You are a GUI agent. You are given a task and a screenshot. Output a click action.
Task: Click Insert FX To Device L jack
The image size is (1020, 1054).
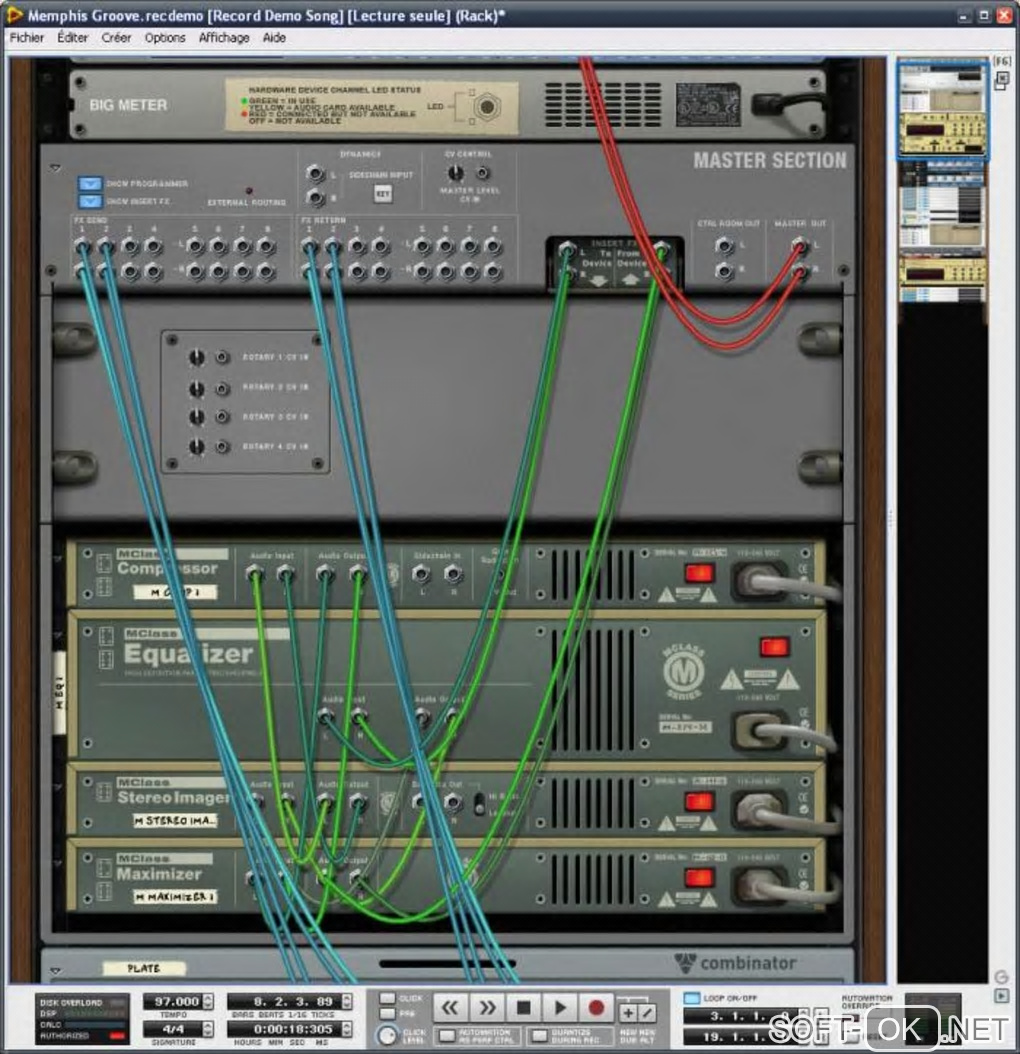pos(567,251)
